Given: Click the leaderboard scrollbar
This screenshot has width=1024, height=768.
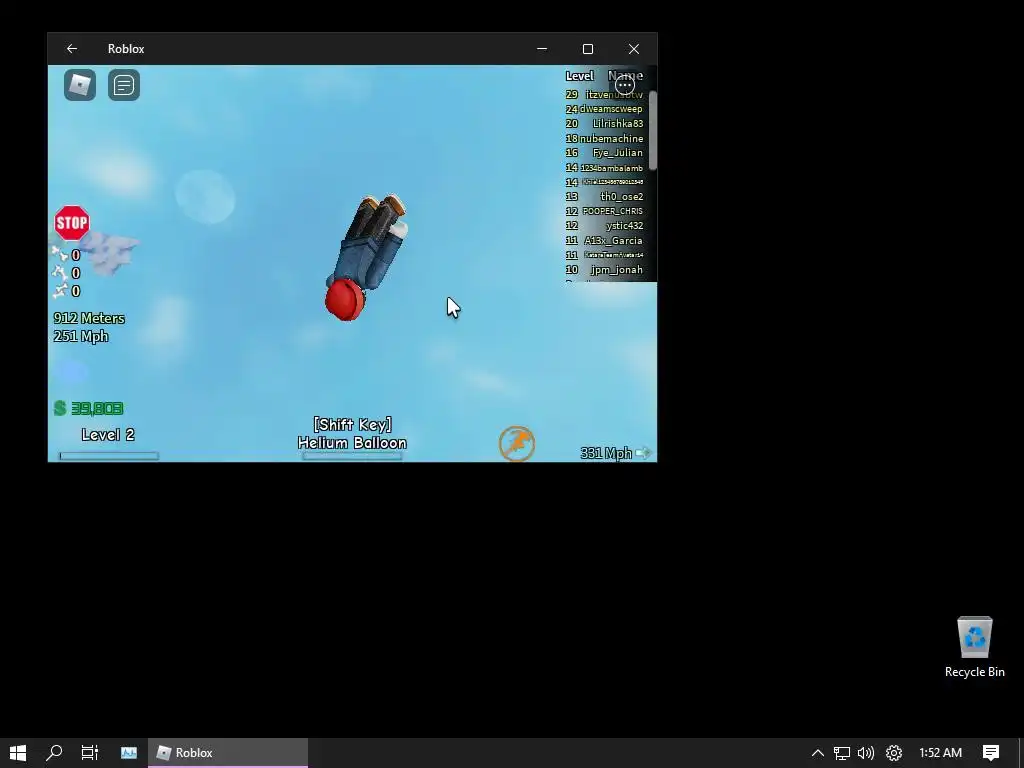Looking at the screenshot, I should point(652,131).
